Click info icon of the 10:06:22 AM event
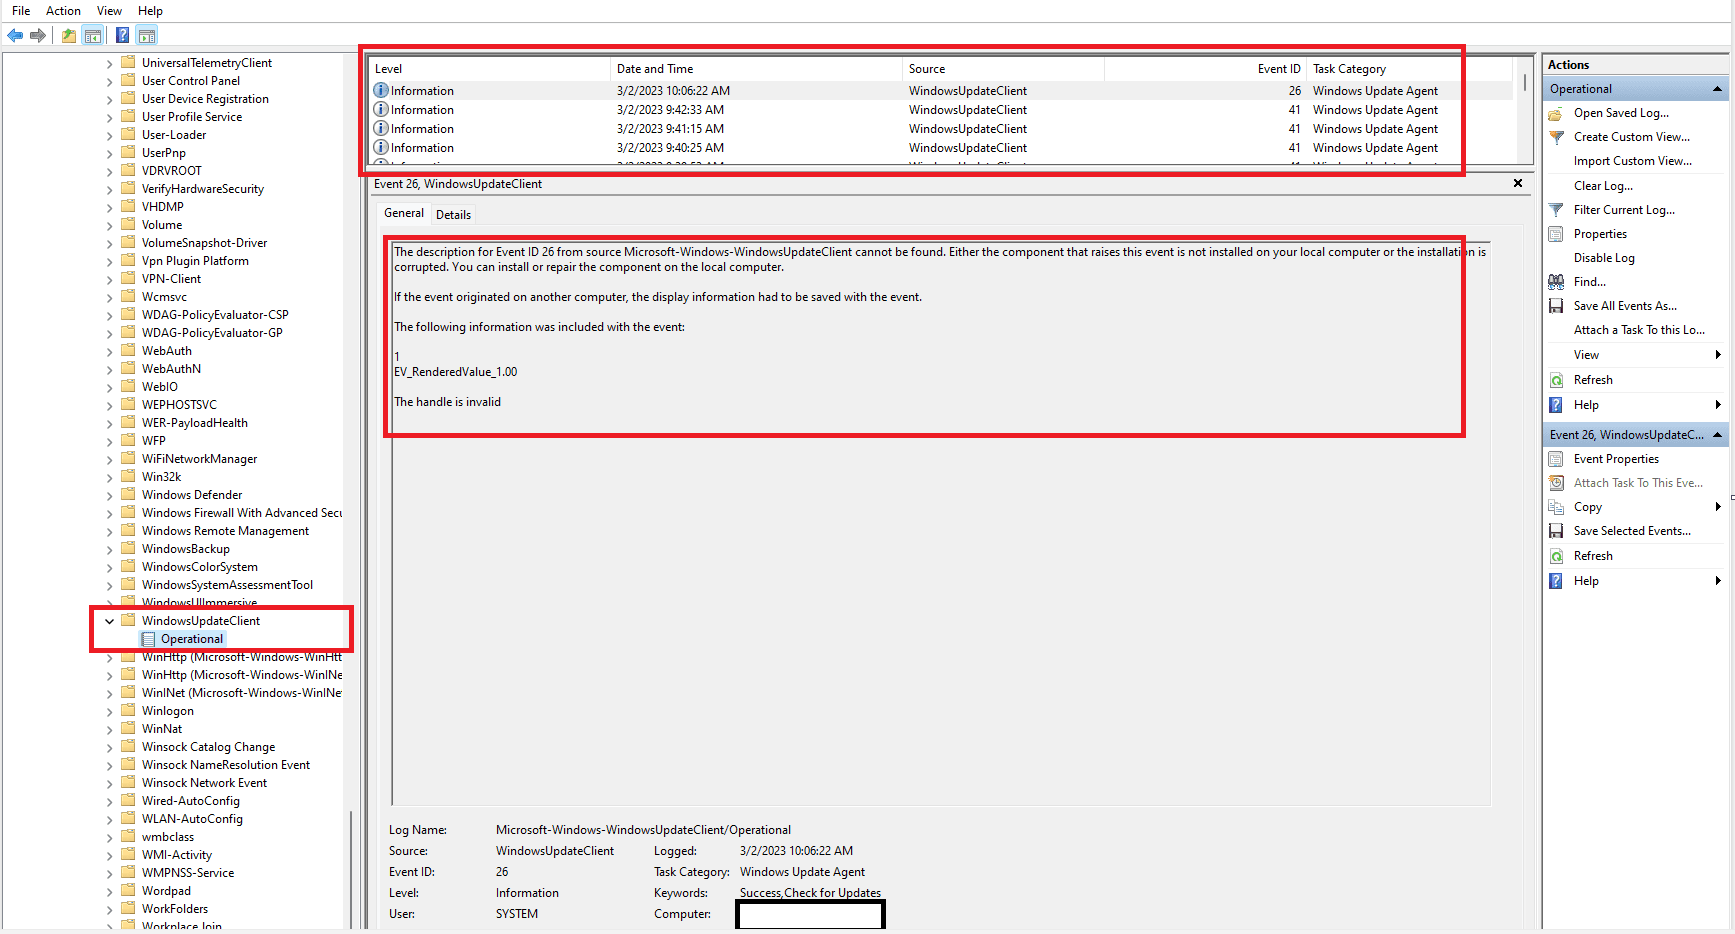The image size is (1735, 934). [381, 90]
